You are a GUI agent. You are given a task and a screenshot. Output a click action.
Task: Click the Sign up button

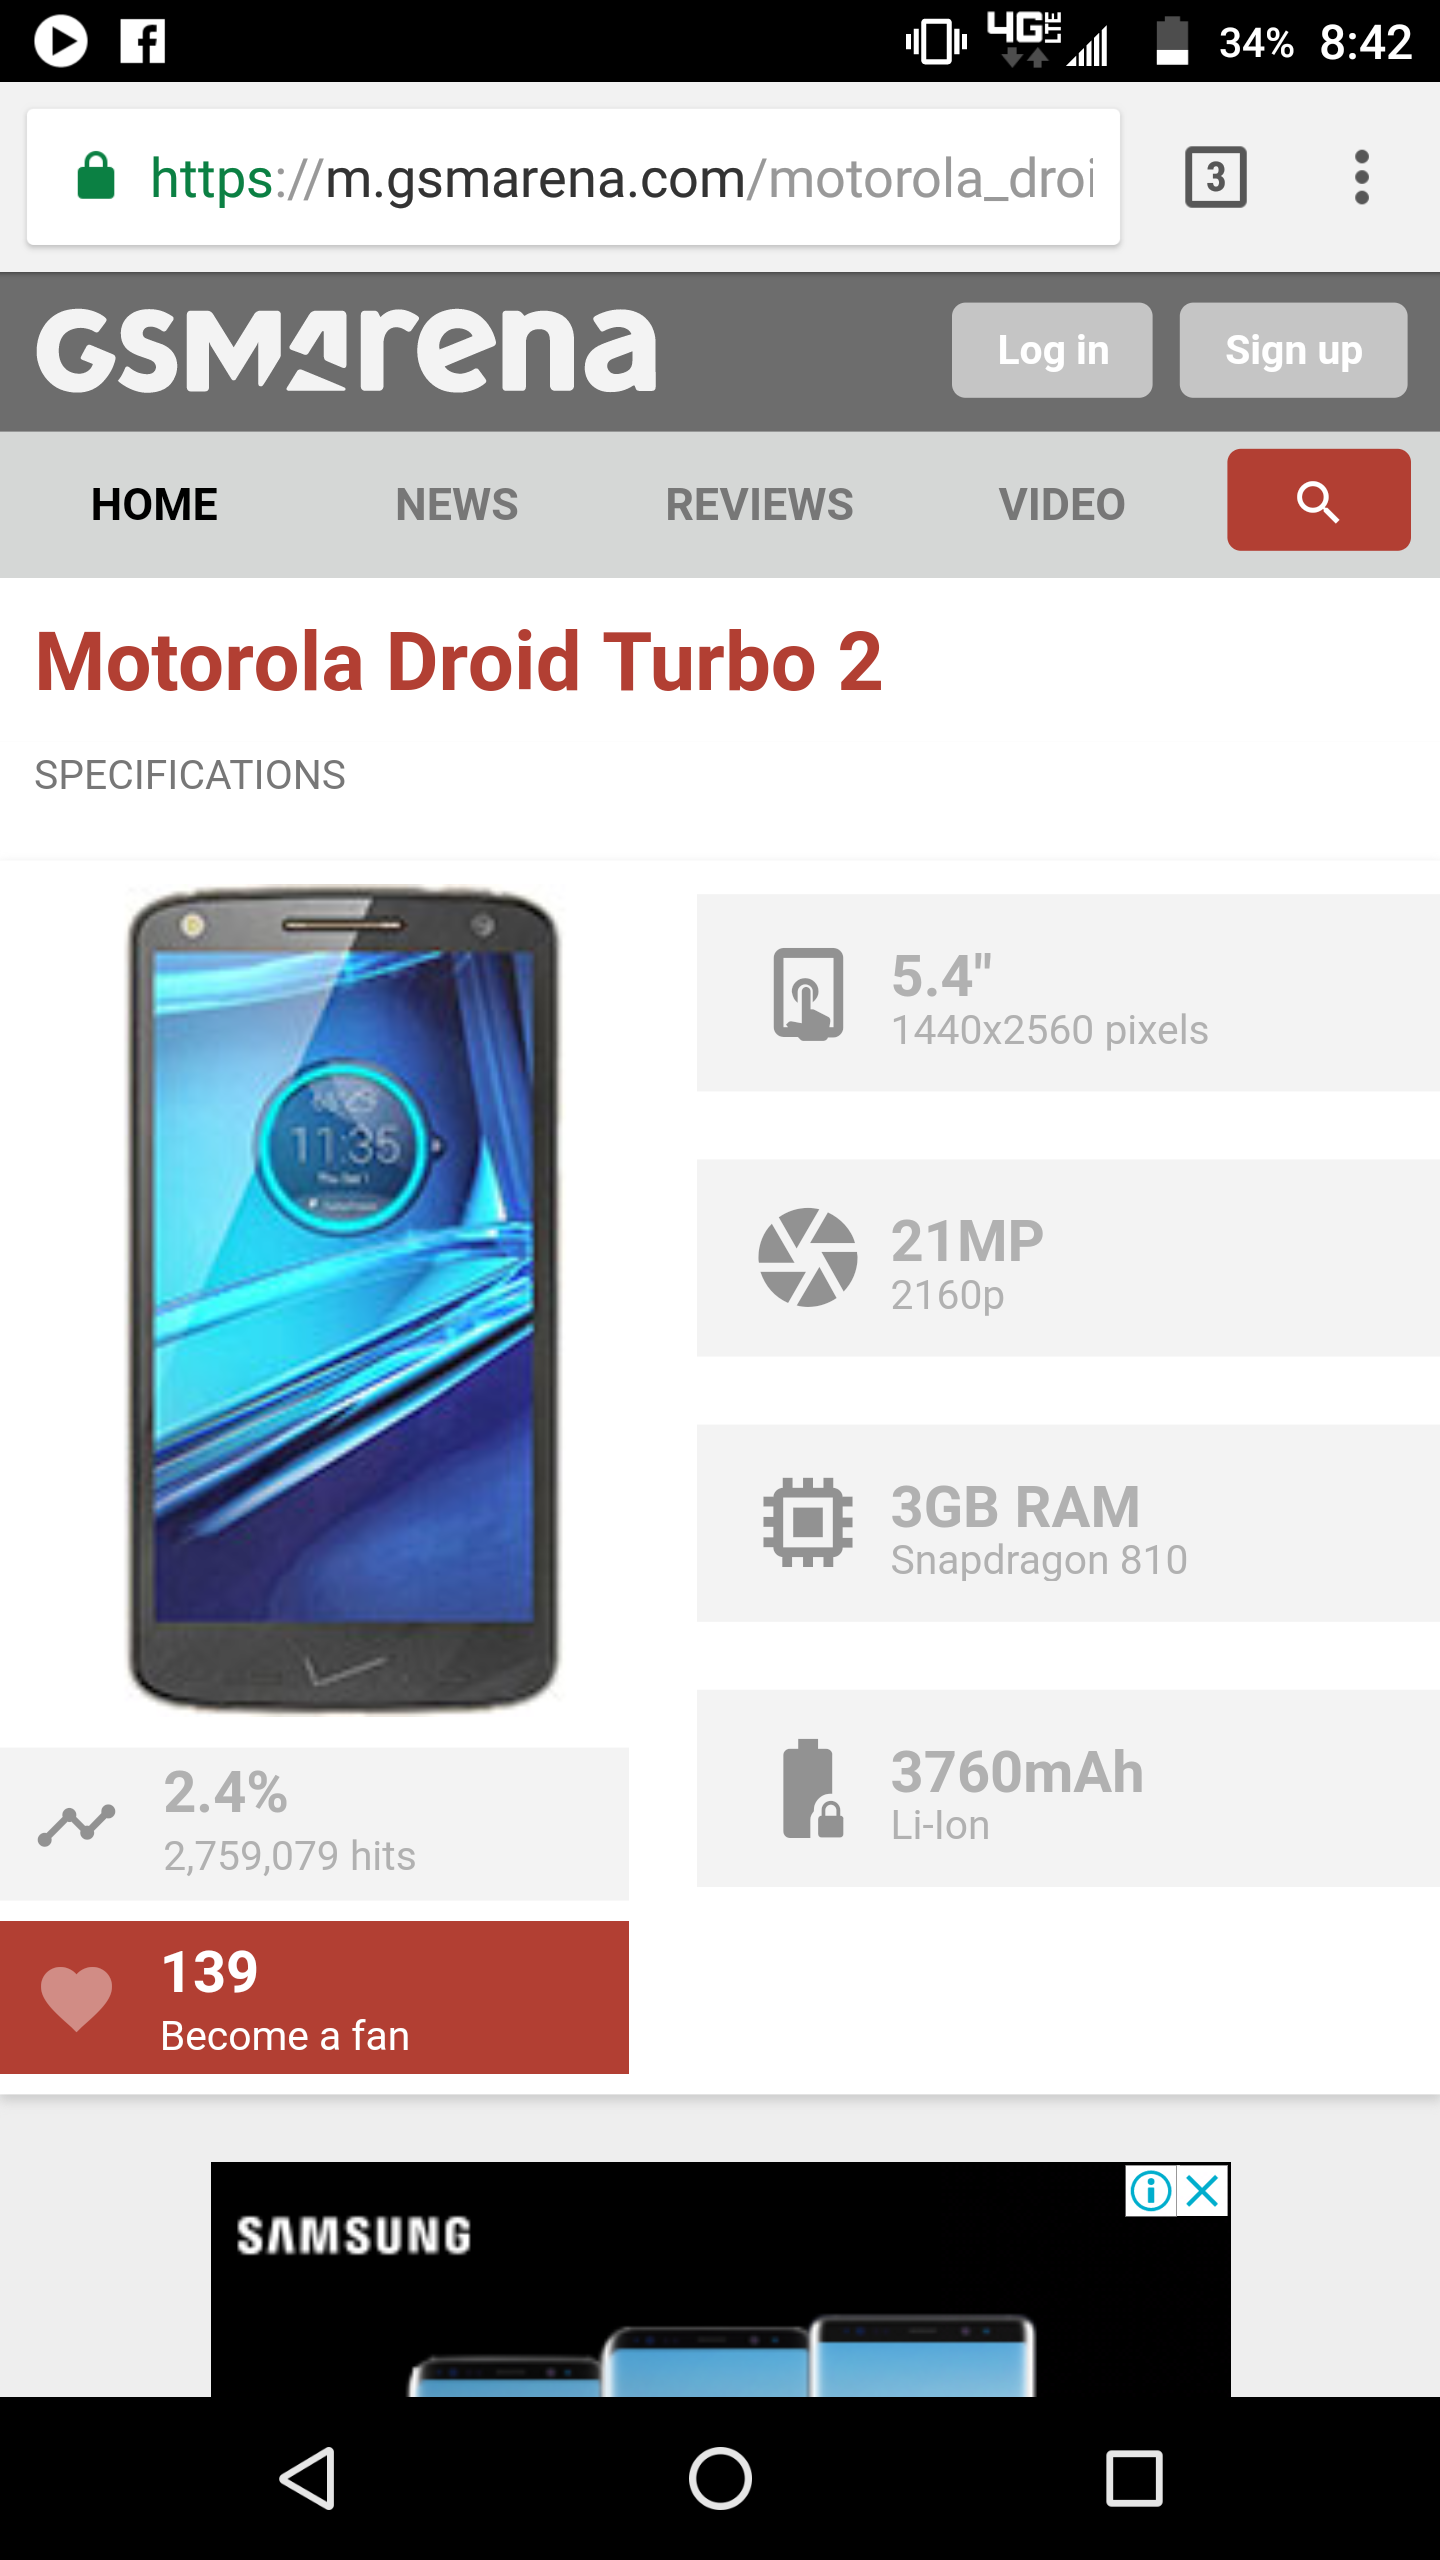click(x=1293, y=350)
